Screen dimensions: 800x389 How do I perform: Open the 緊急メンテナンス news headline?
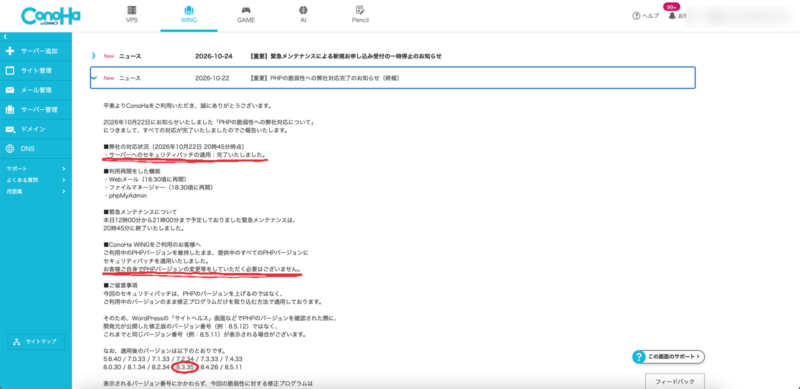coord(345,56)
